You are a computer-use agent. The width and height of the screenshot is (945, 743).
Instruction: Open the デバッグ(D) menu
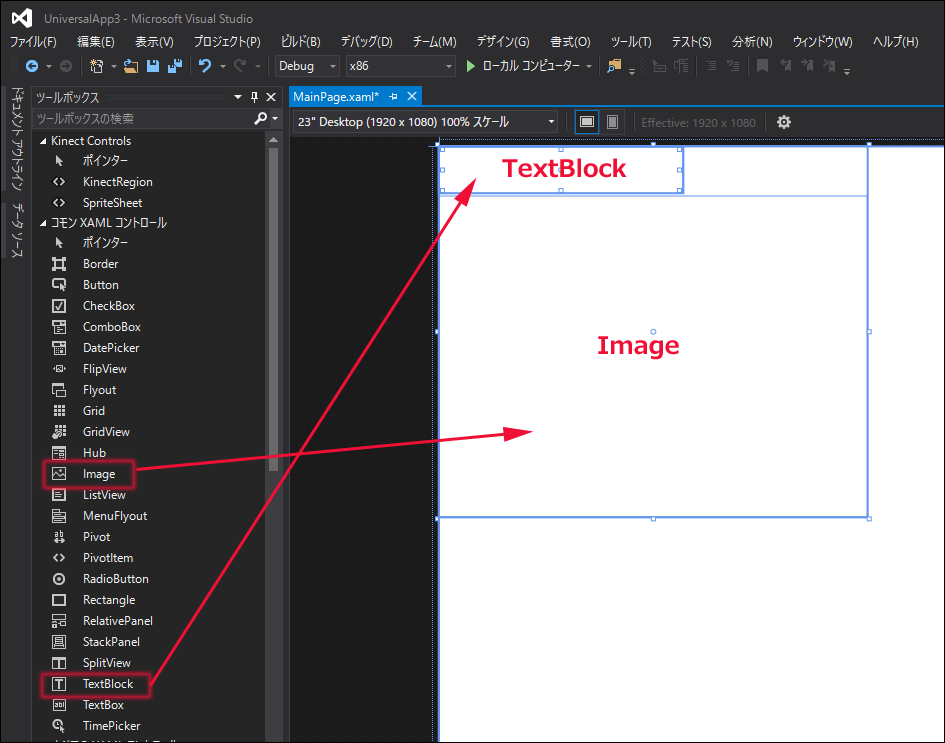[x=366, y=42]
